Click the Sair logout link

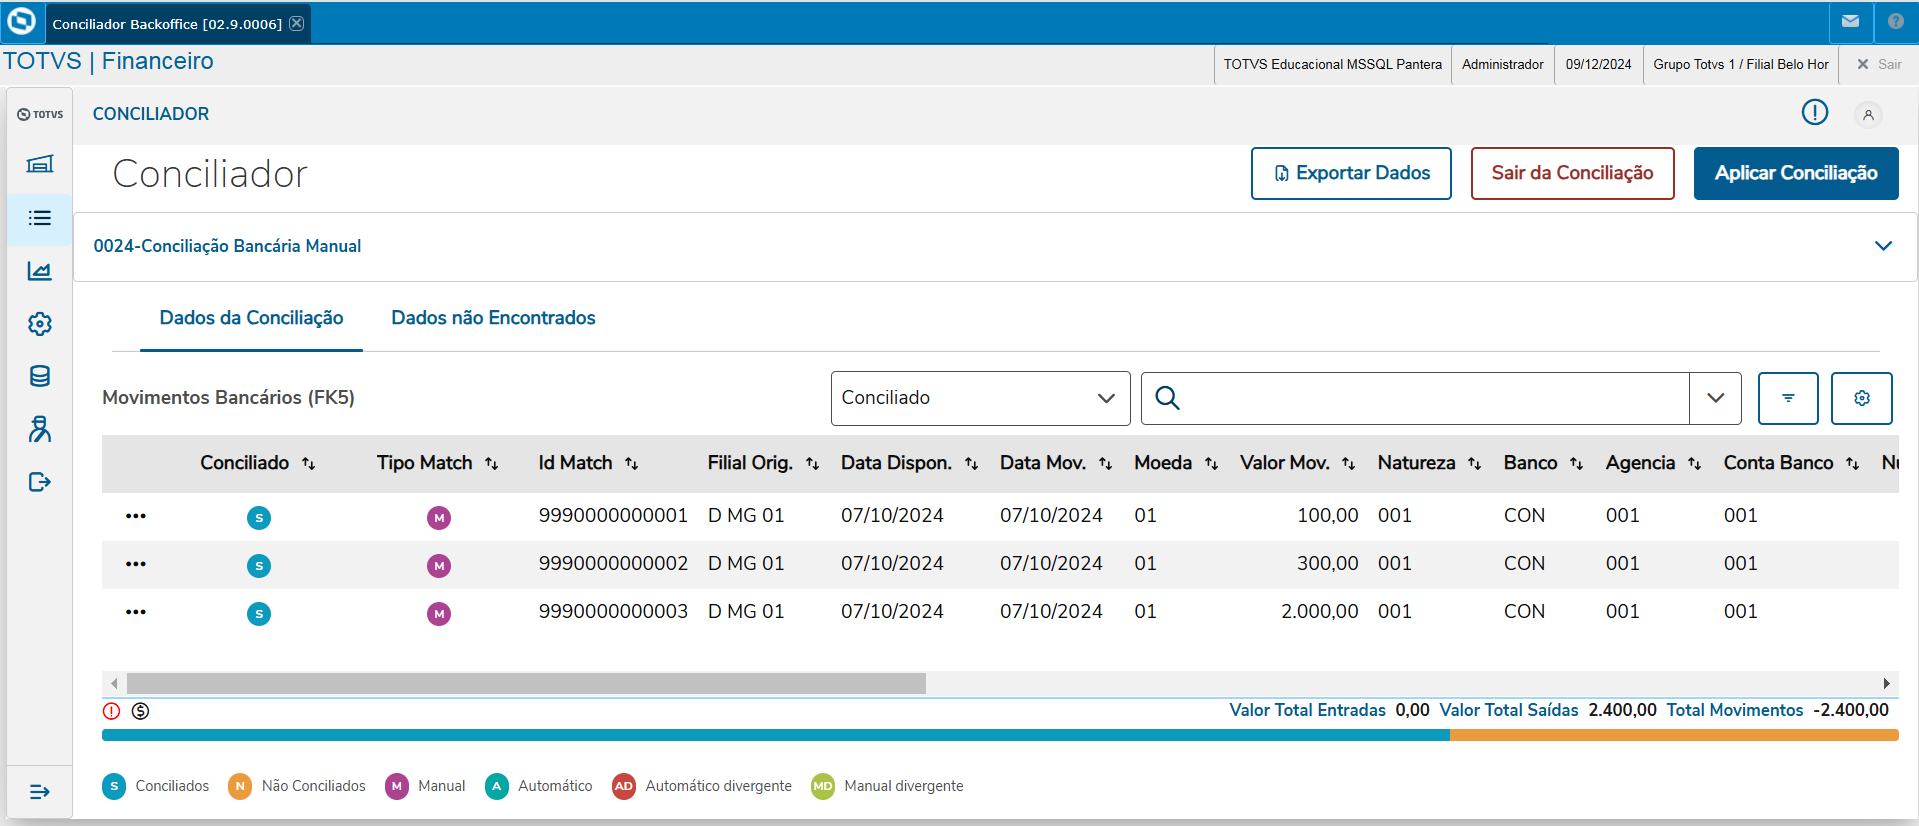point(1879,64)
